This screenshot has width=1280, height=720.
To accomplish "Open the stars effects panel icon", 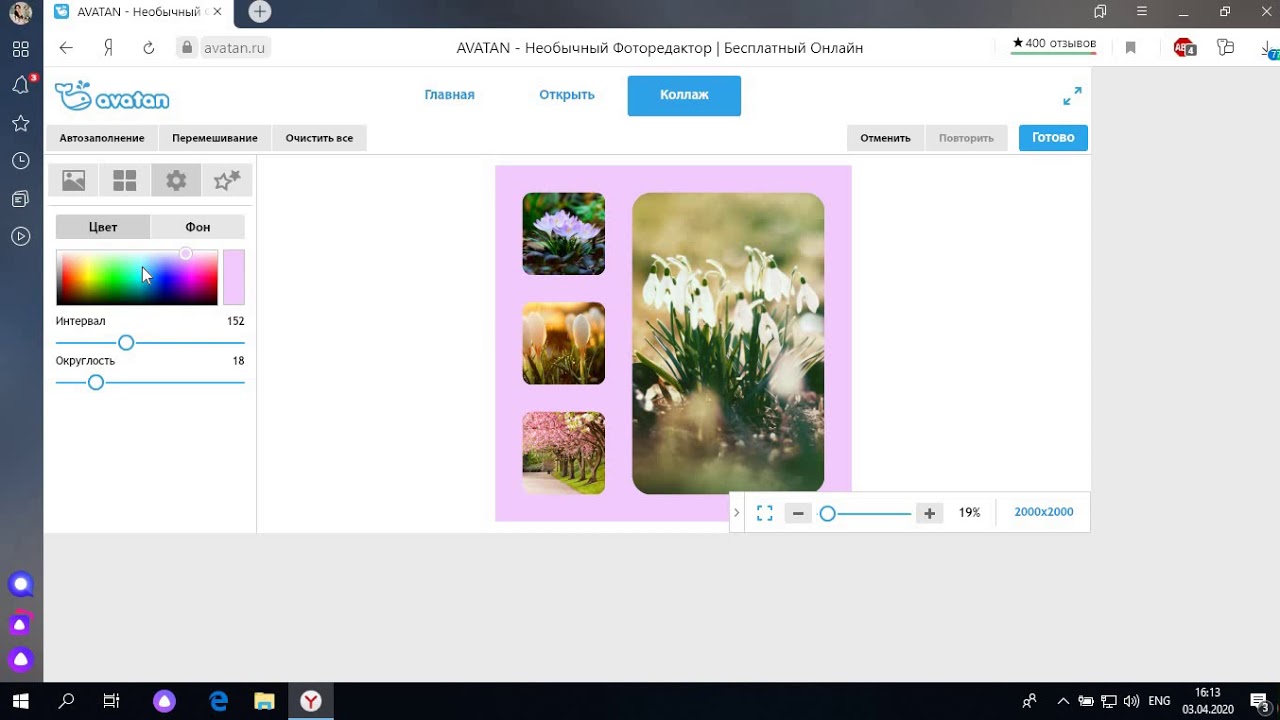I will point(227,180).
